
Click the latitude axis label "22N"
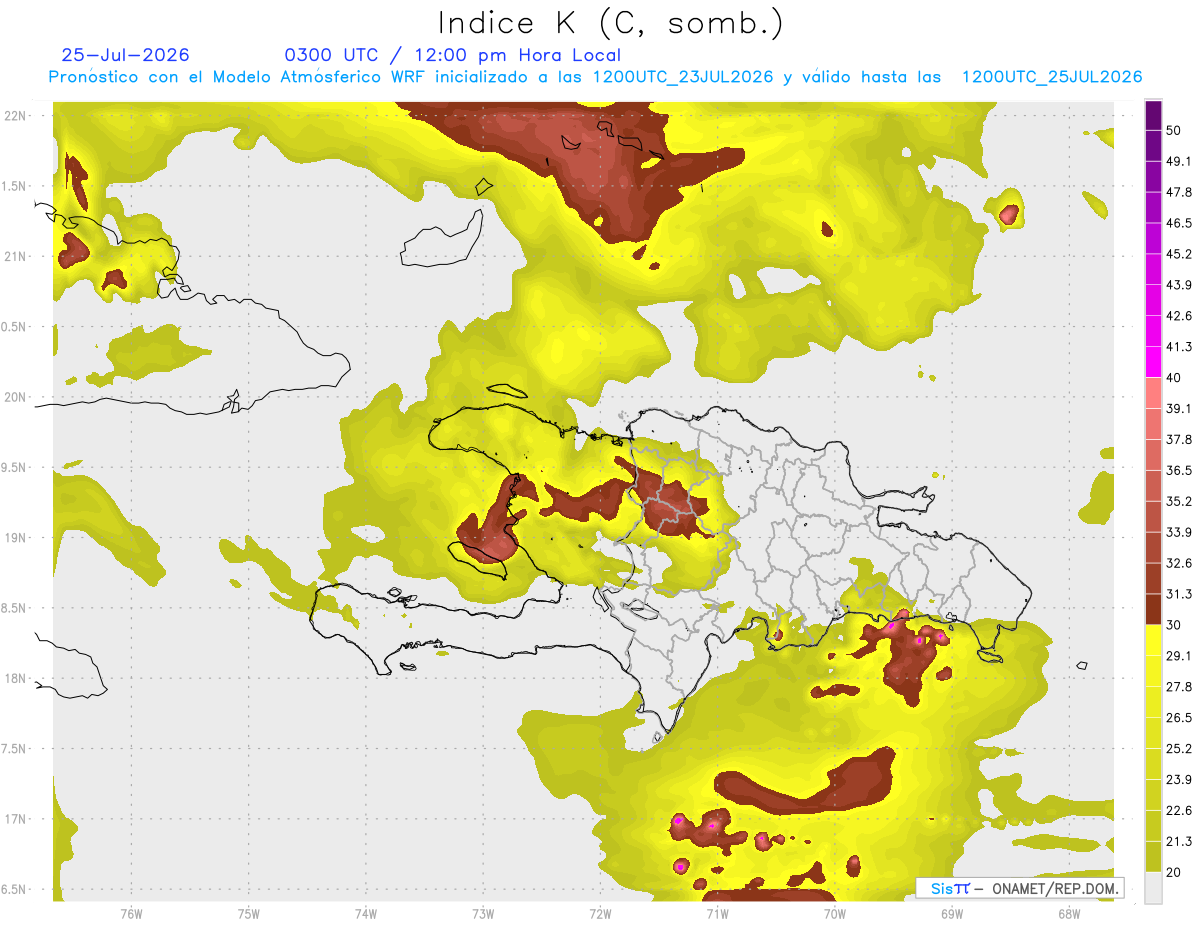coord(15,116)
